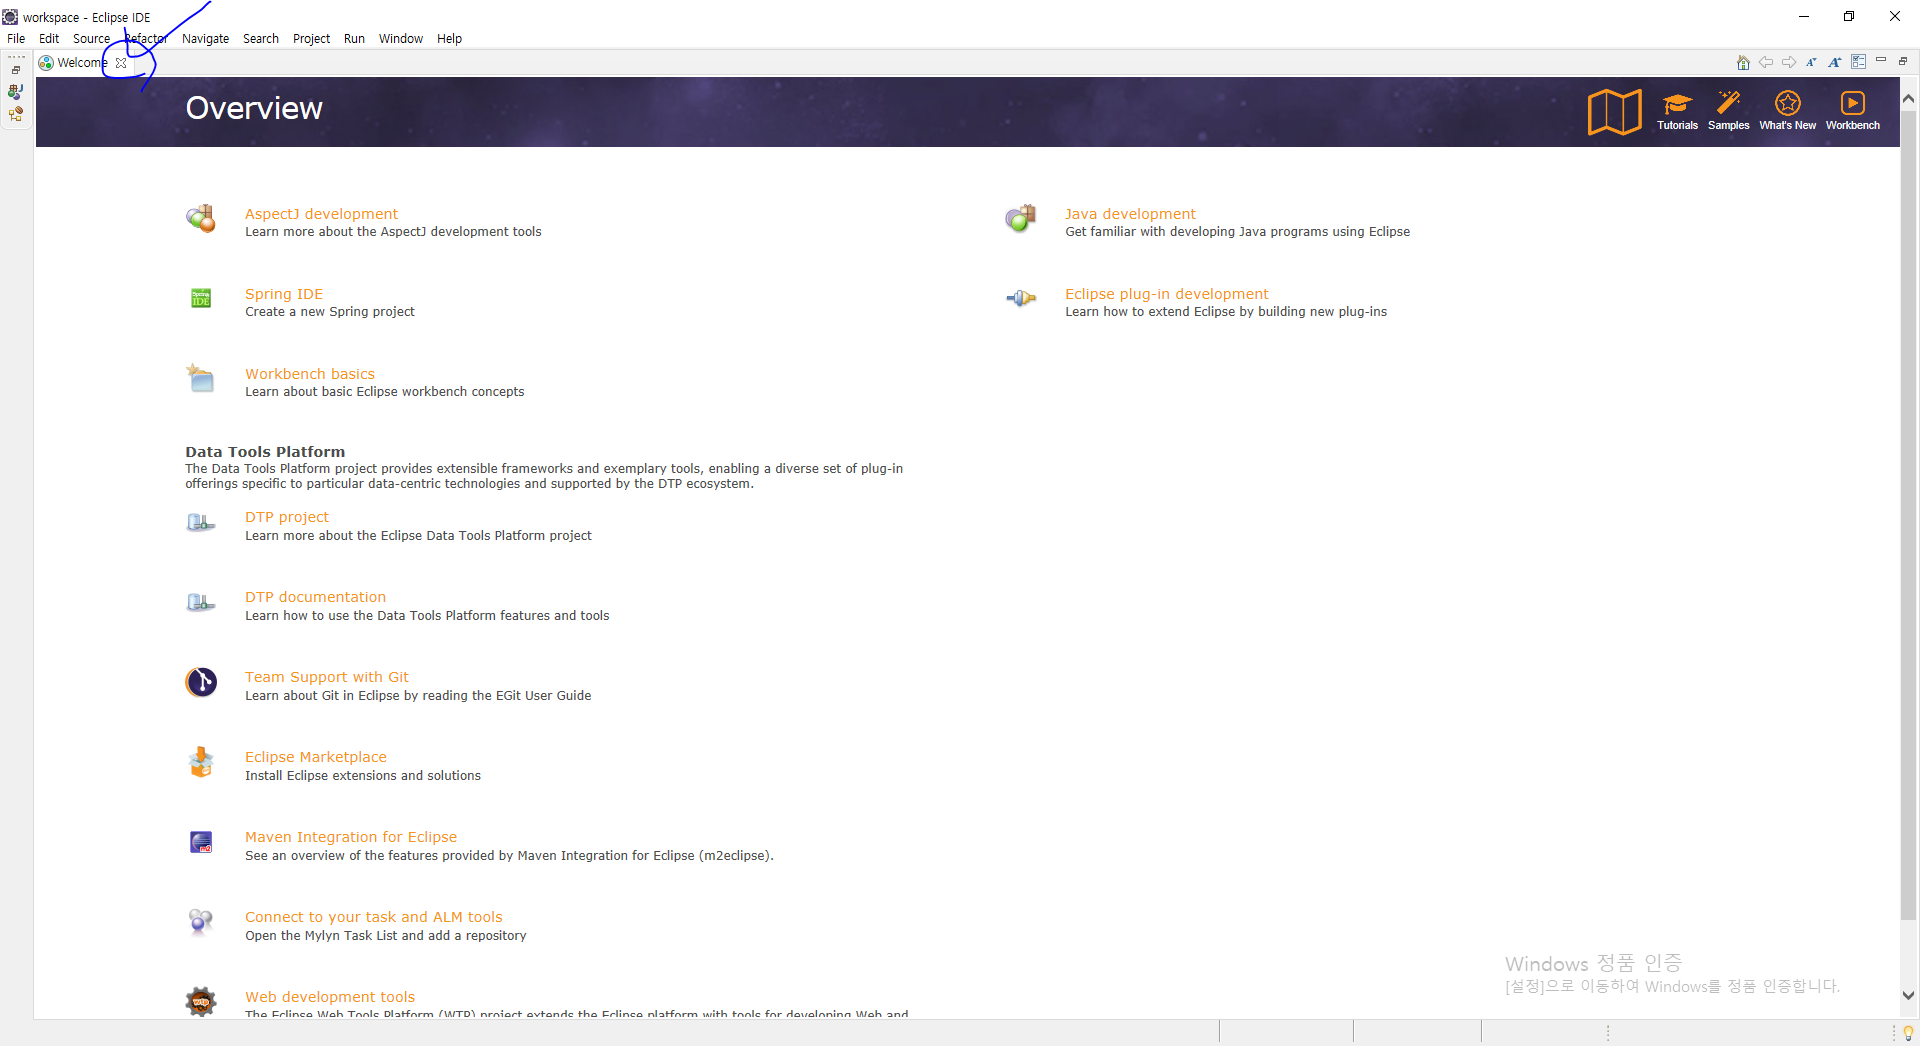
Task: Open the DTP project link
Action: 287,517
